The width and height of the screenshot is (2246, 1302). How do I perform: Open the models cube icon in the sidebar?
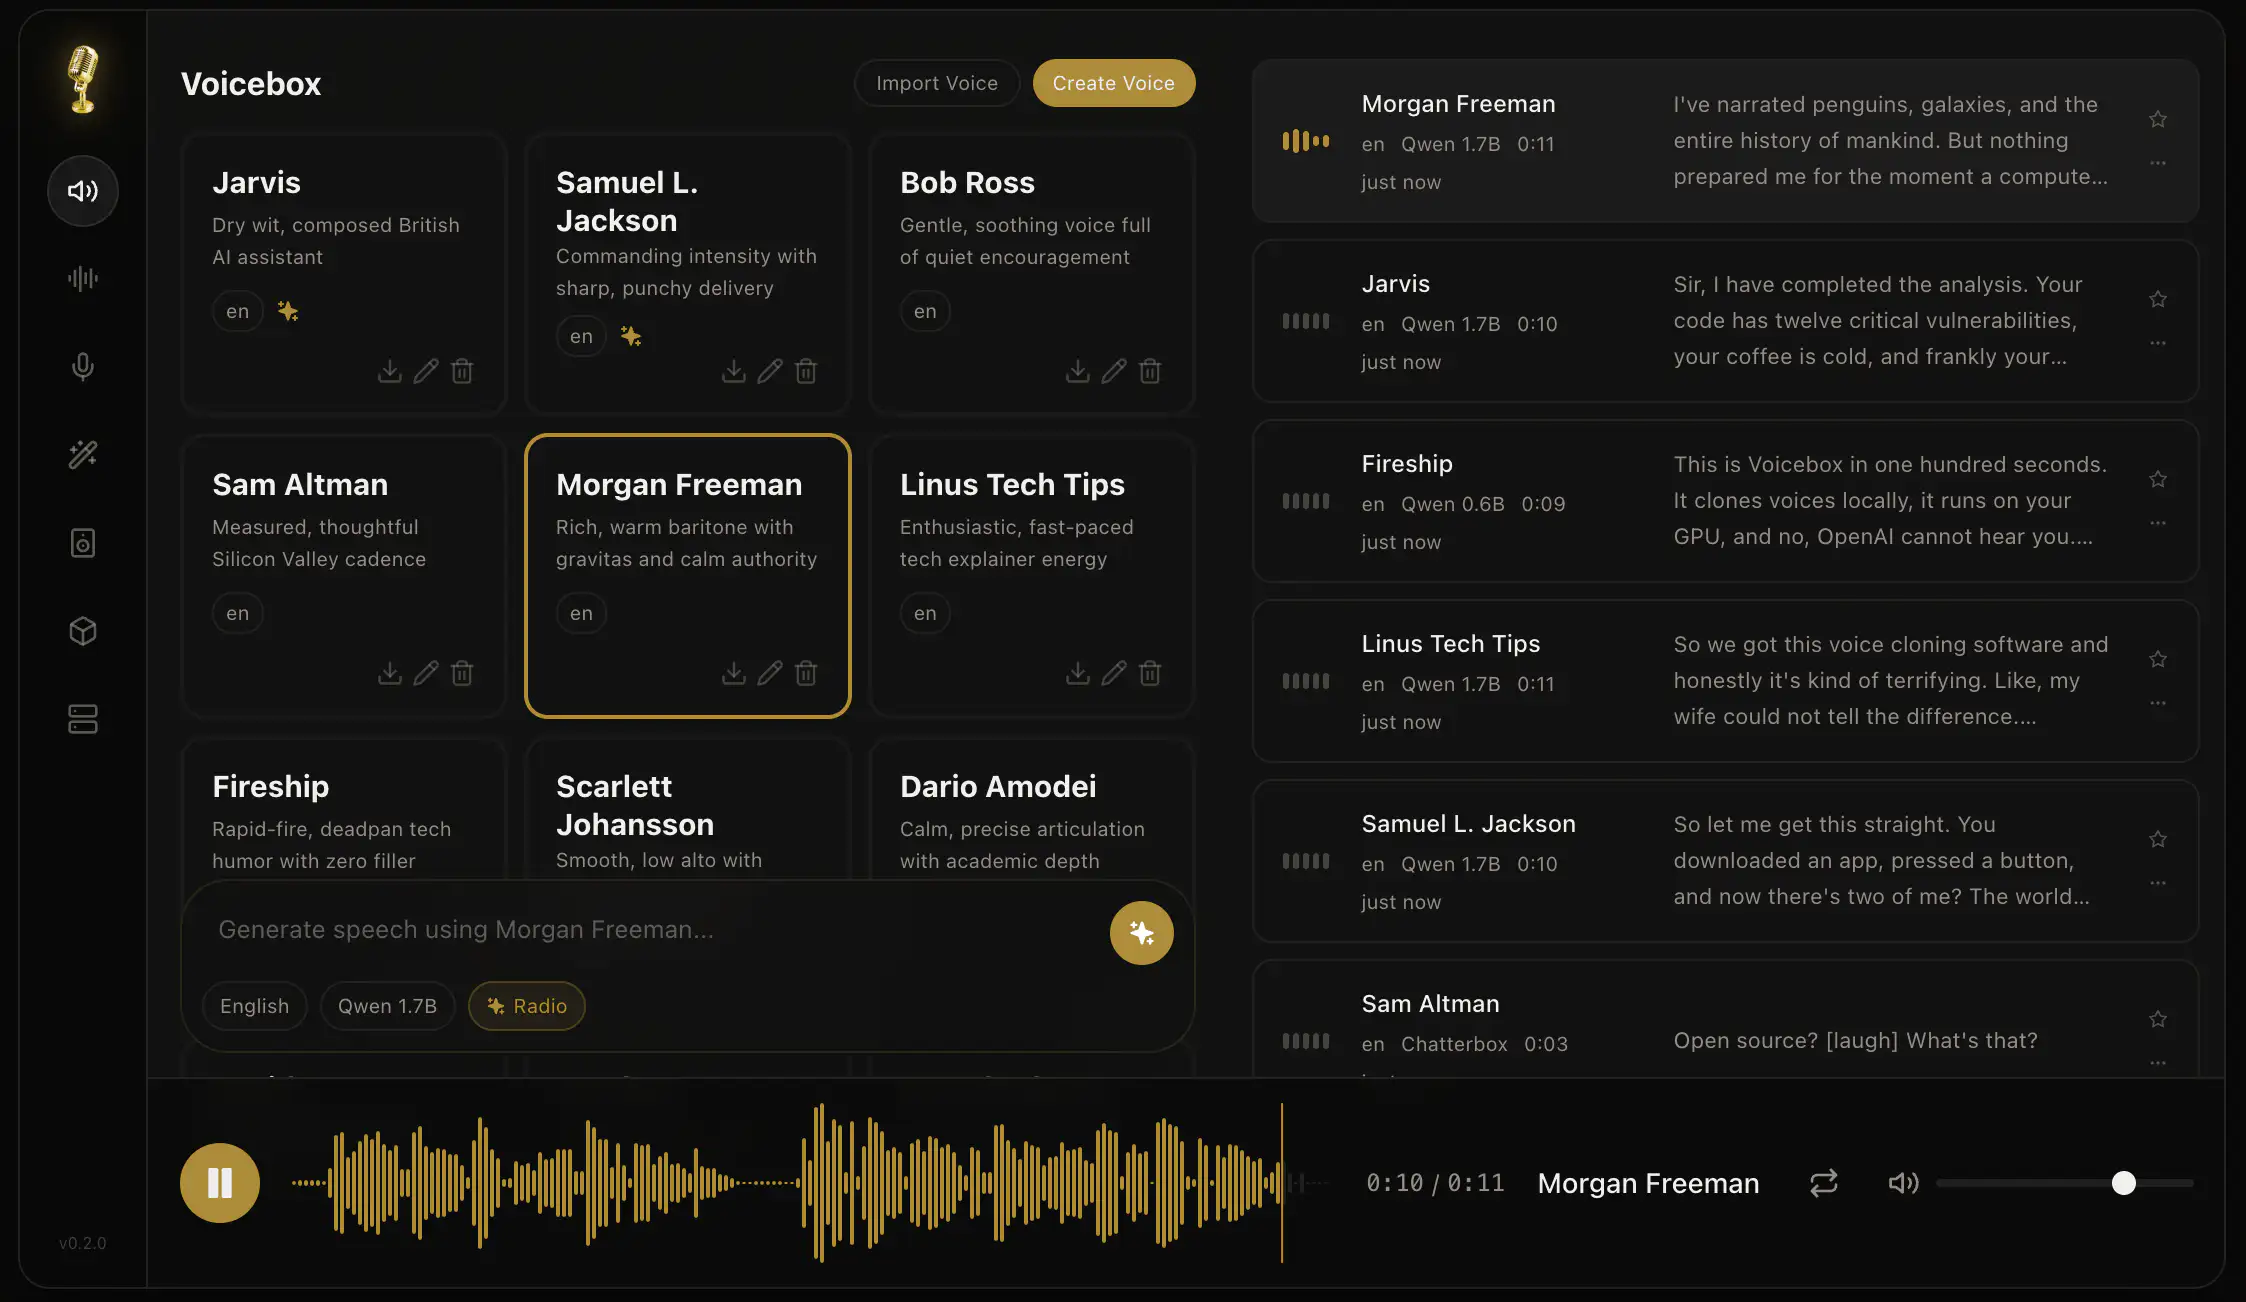[83, 631]
